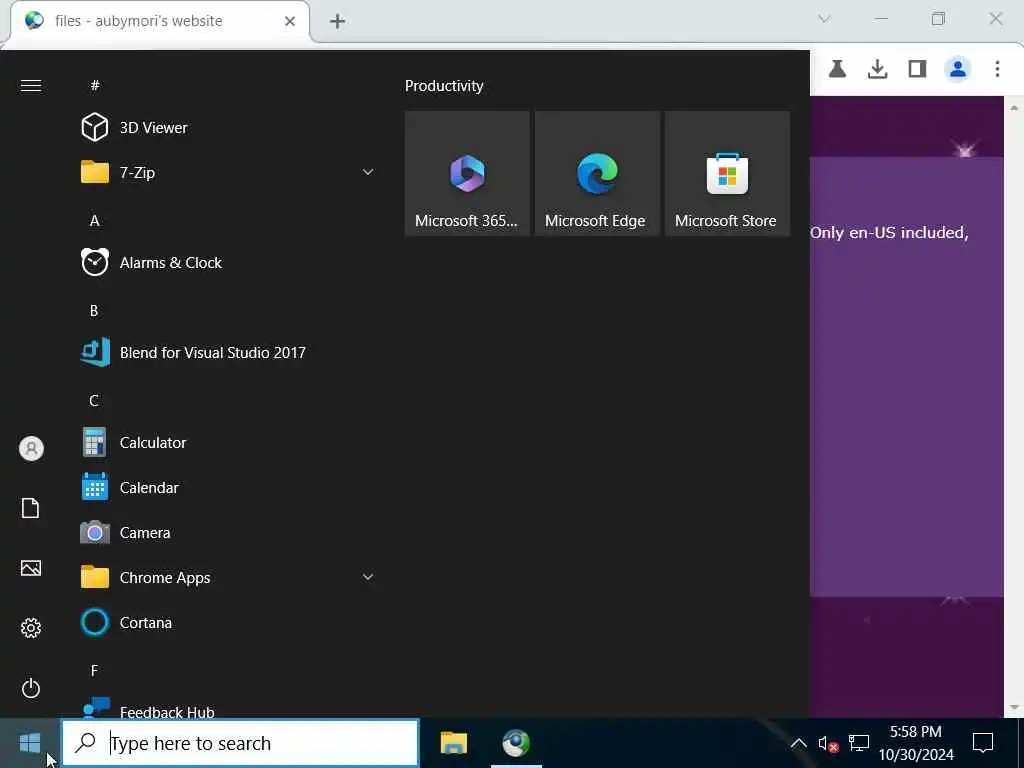Image resolution: width=1024 pixels, height=768 pixels.
Task: Click the B letter group header
Action: 94,311
